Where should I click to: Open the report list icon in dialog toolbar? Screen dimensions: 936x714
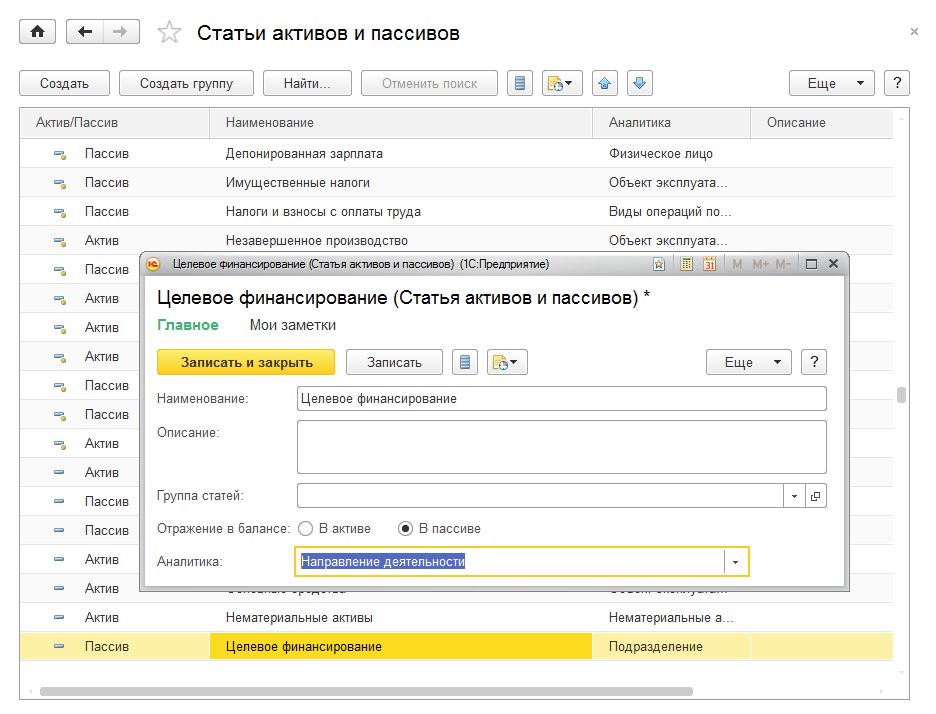[x=464, y=362]
